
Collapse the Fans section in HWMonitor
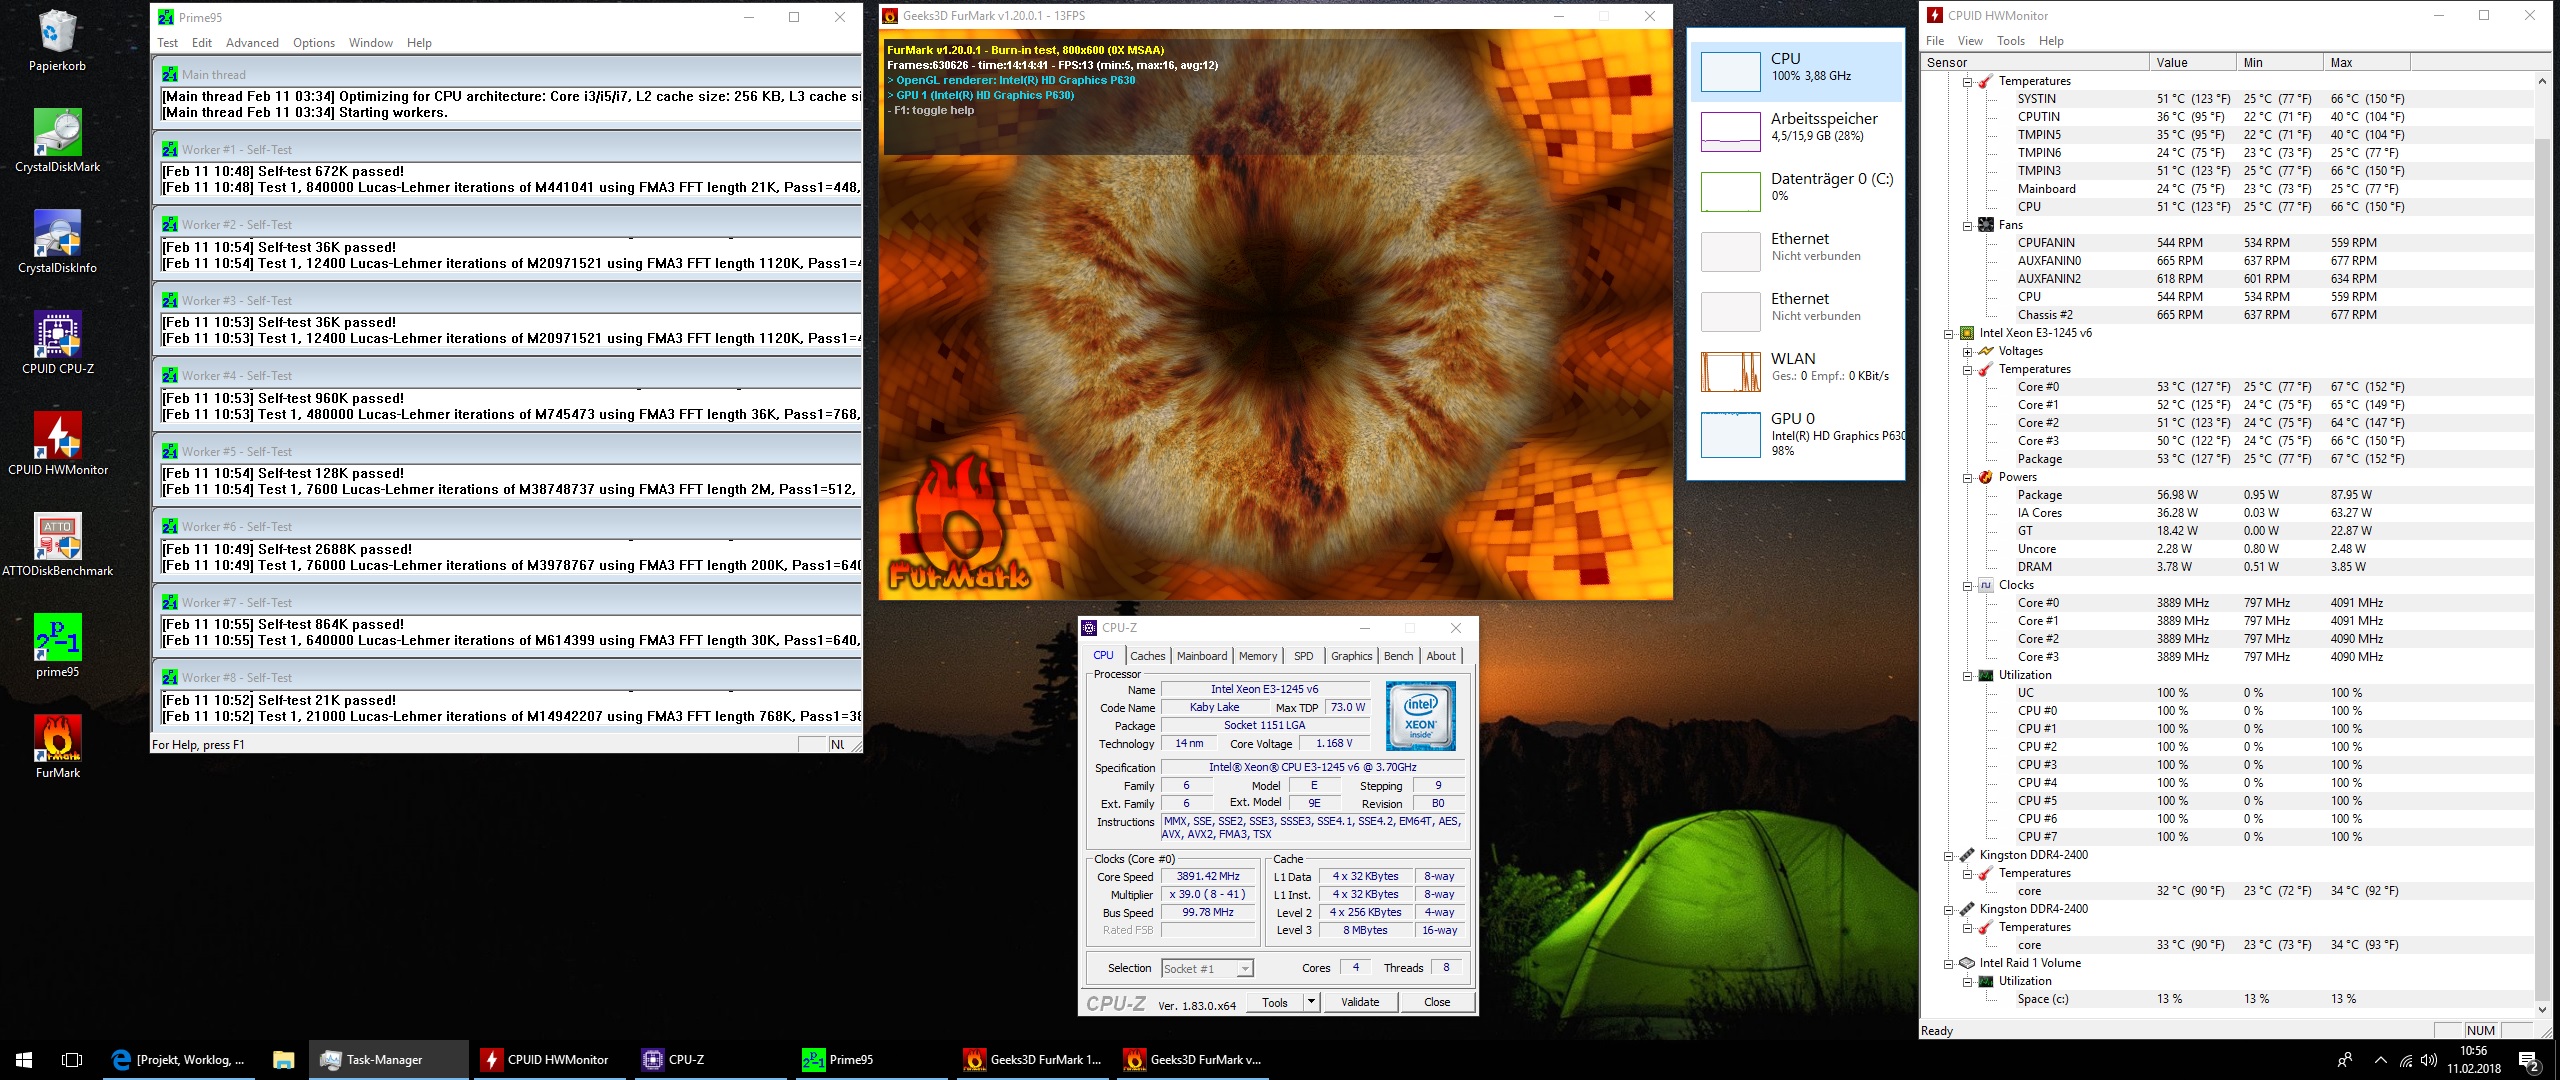point(1967,225)
